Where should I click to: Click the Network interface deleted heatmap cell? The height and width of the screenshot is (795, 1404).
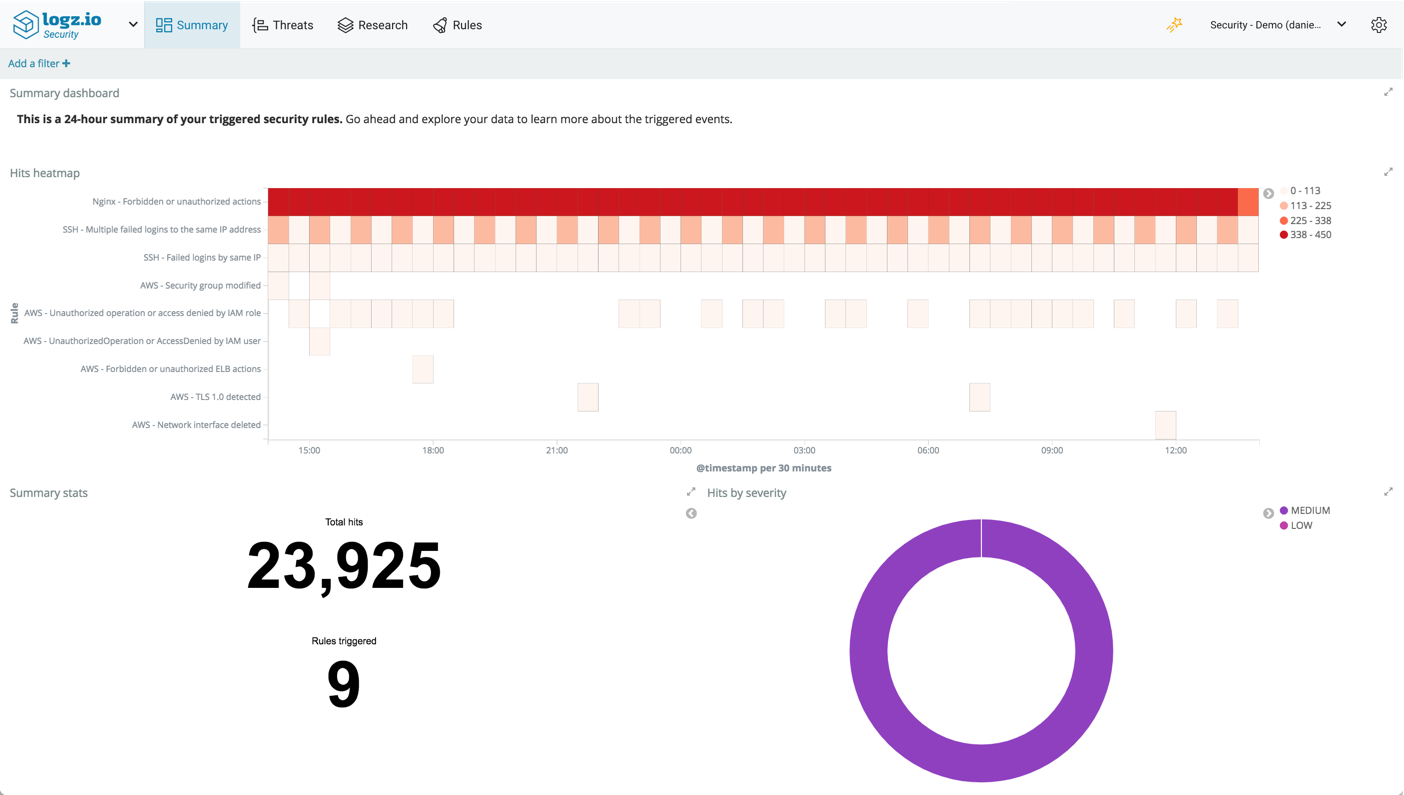pyautogui.click(x=1165, y=425)
